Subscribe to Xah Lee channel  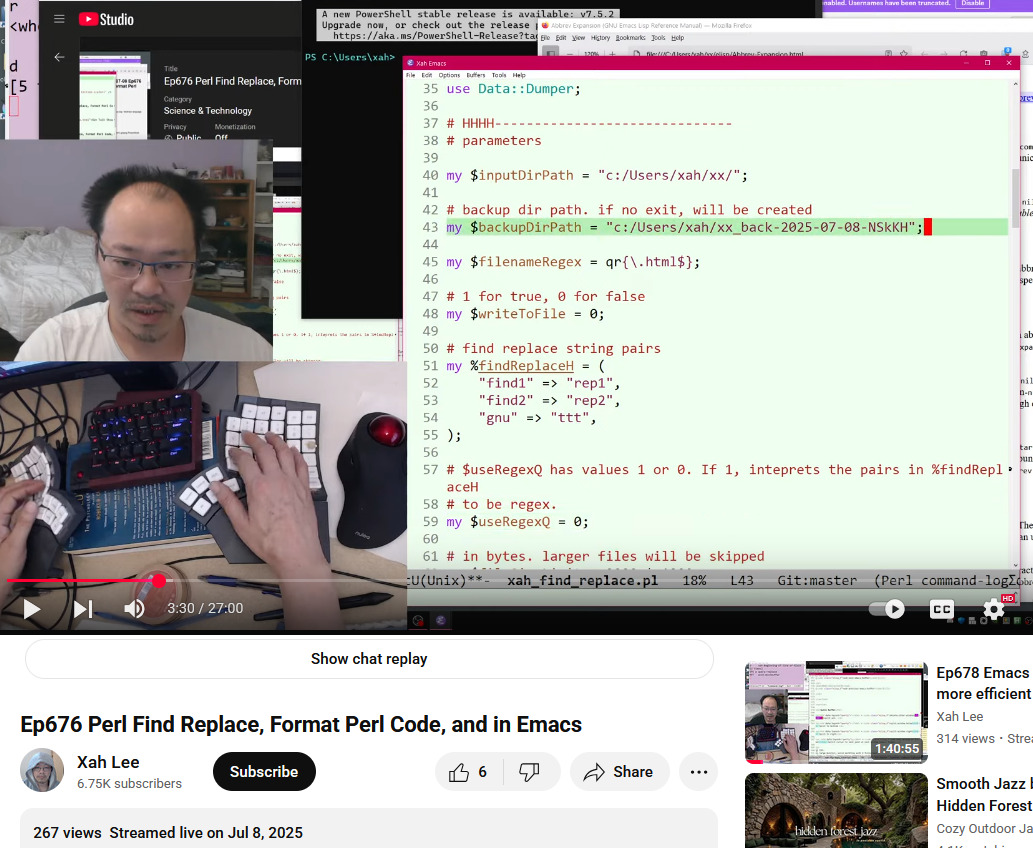[x=264, y=772]
